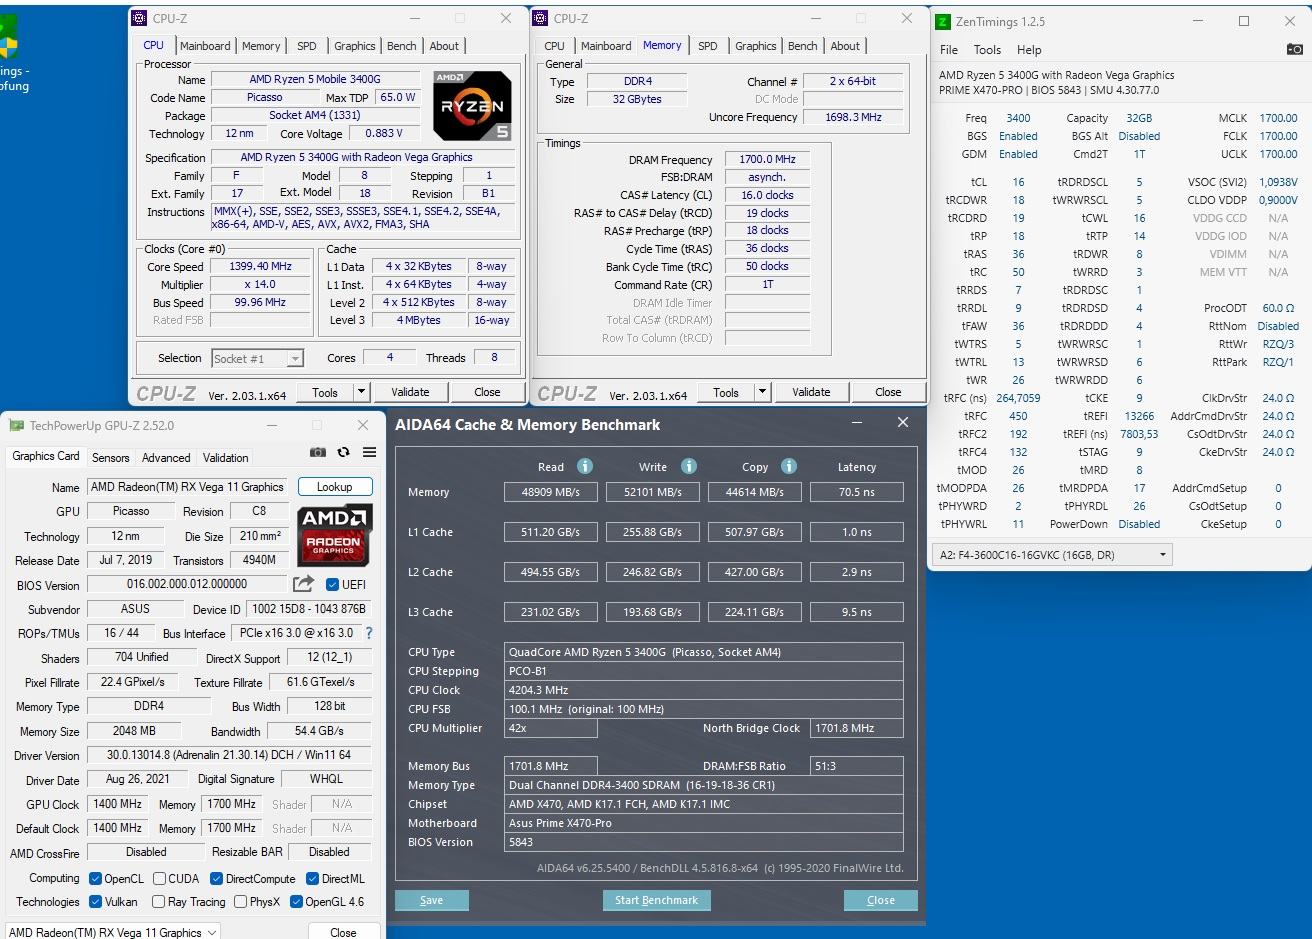Toggle the OpenGL 4.6 checkbox
Viewport: 1312px width, 939px height.
click(x=296, y=901)
